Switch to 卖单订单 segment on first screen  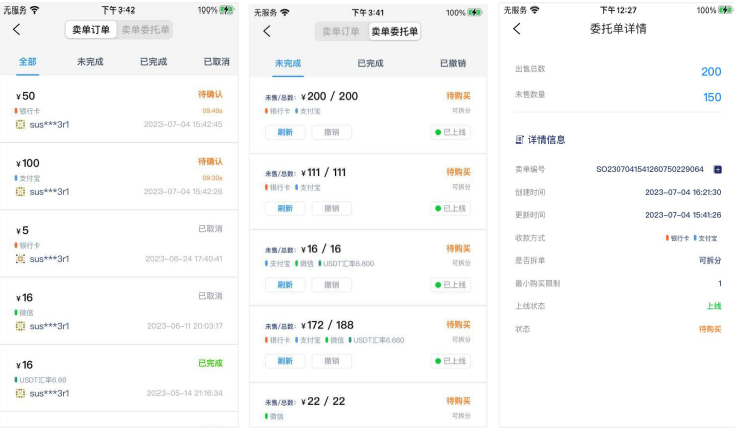pos(91,30)
